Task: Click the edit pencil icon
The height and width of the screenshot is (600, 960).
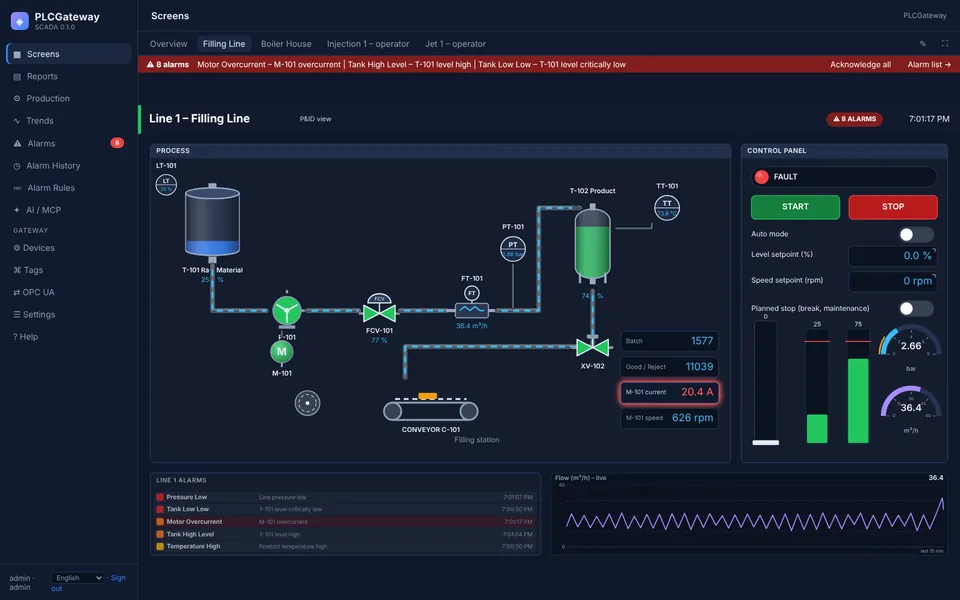Action: coord(923,43)
